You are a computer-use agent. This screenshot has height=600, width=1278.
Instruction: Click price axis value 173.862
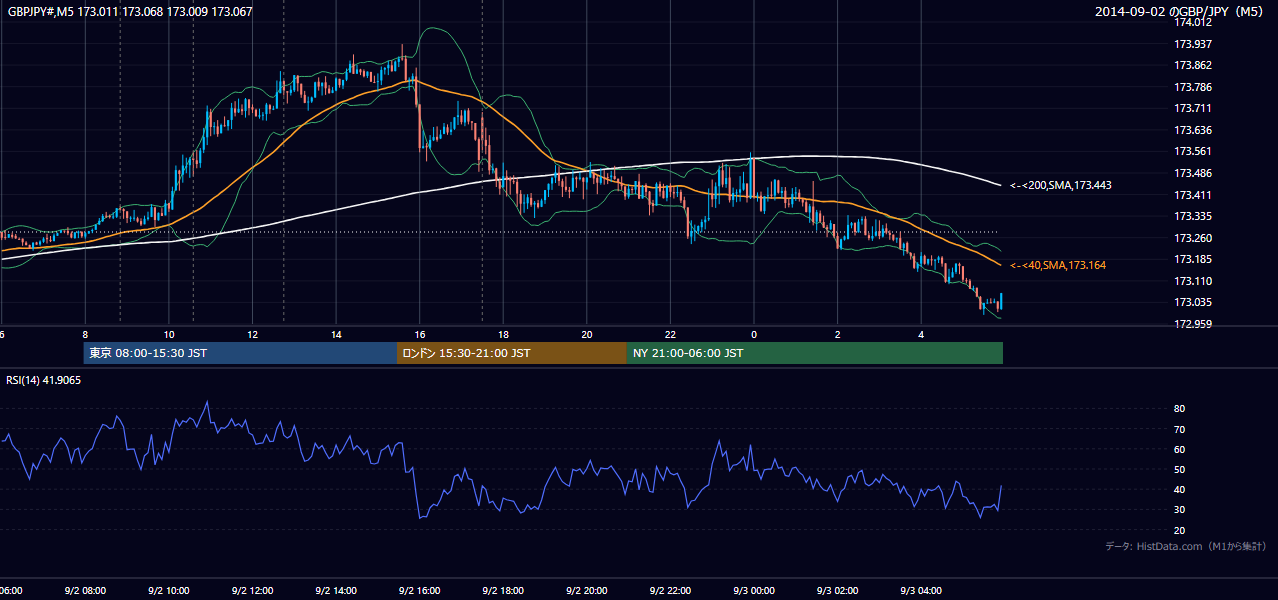pyautogui.click(x=1193, y=65)
